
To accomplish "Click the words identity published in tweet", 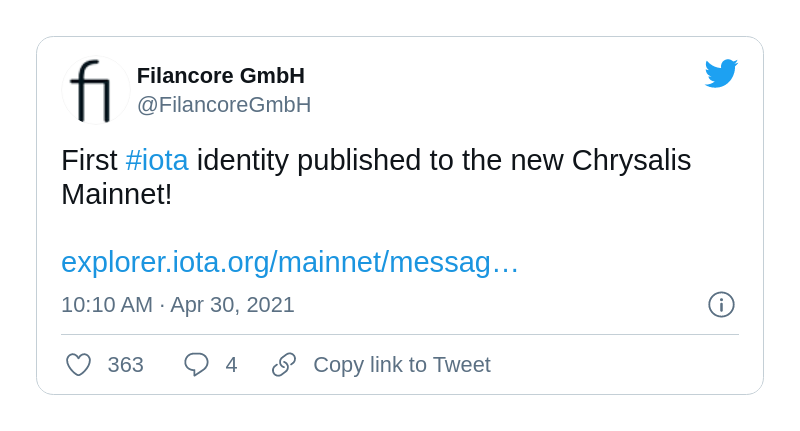I will [x=309, y=161].
